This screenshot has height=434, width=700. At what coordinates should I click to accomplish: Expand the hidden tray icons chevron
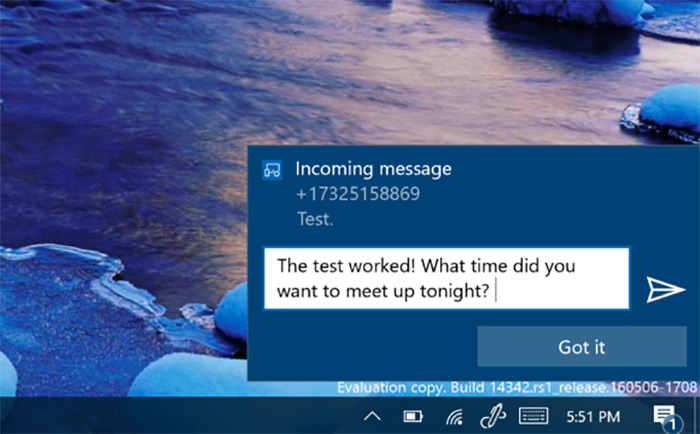click(372, 416)
